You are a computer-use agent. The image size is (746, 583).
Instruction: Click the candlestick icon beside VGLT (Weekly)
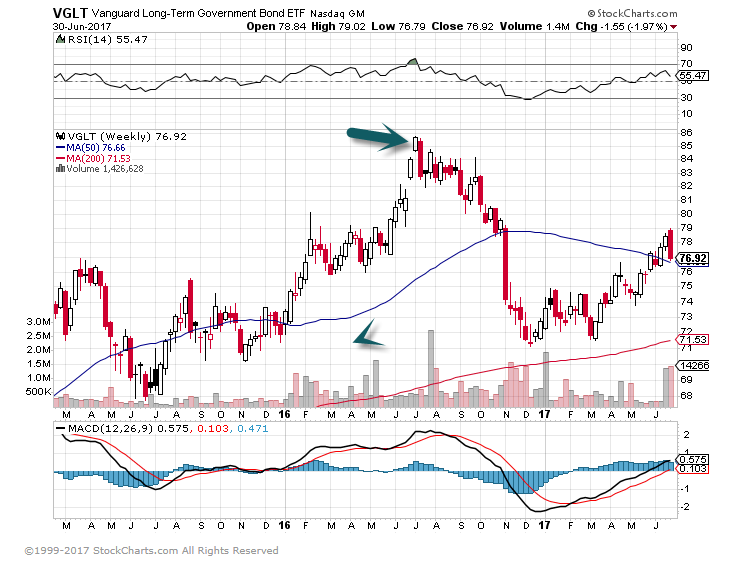coord(60,136)
